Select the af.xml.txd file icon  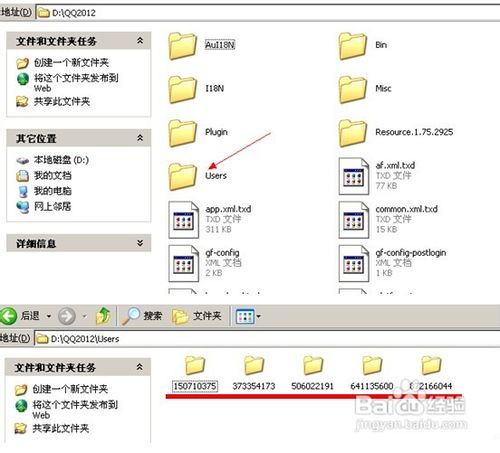354,176
